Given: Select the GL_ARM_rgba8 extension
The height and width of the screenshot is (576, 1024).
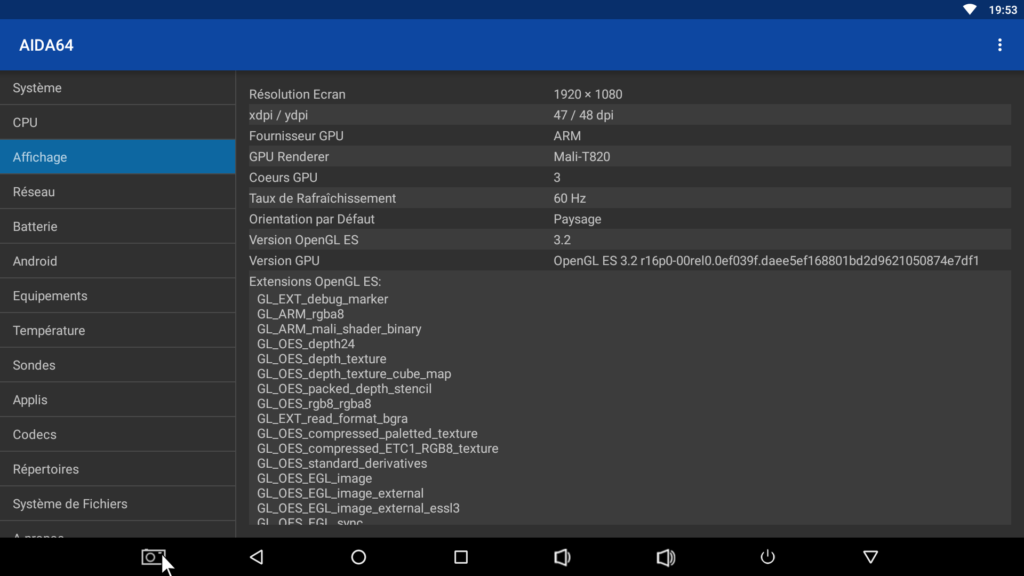Looking at the screenshot, I should tap(300, 314).
